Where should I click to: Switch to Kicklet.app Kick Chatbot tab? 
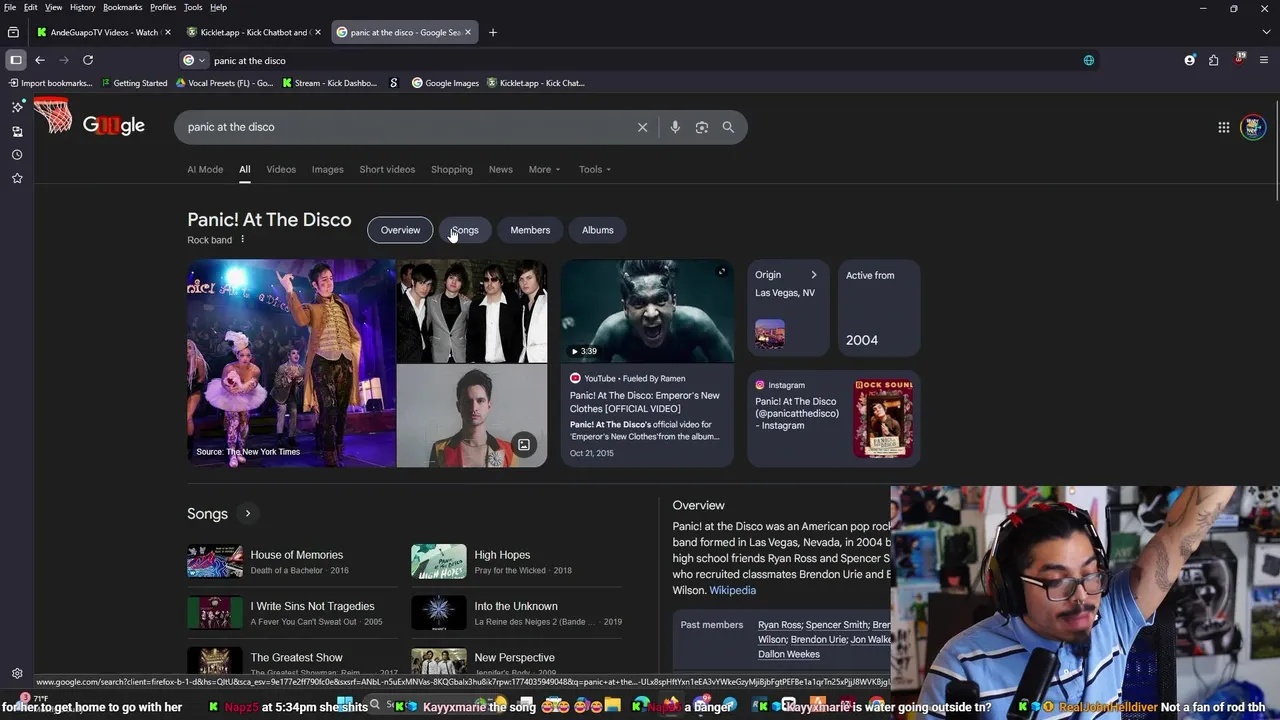[254, 32]
